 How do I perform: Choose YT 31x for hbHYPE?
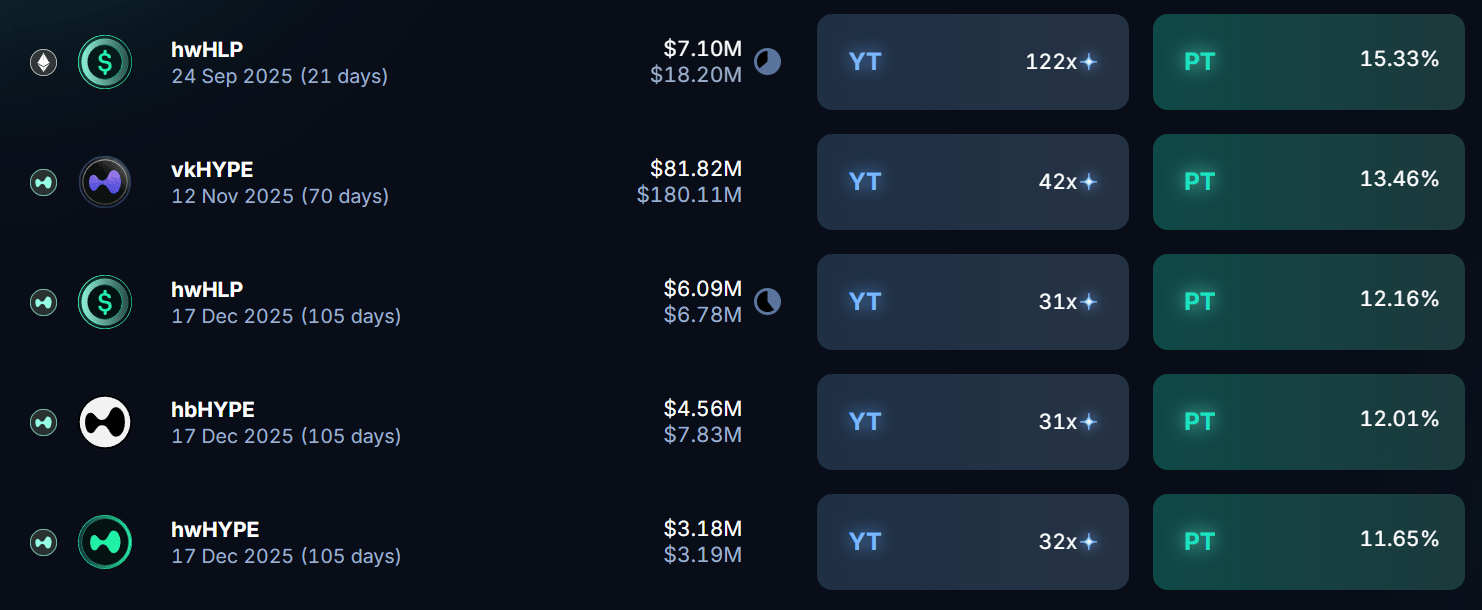click(x=972, y=422)
